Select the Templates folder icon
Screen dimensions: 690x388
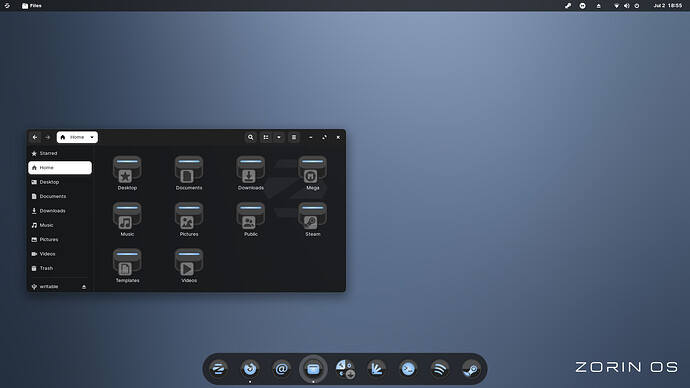click(127, 263)
